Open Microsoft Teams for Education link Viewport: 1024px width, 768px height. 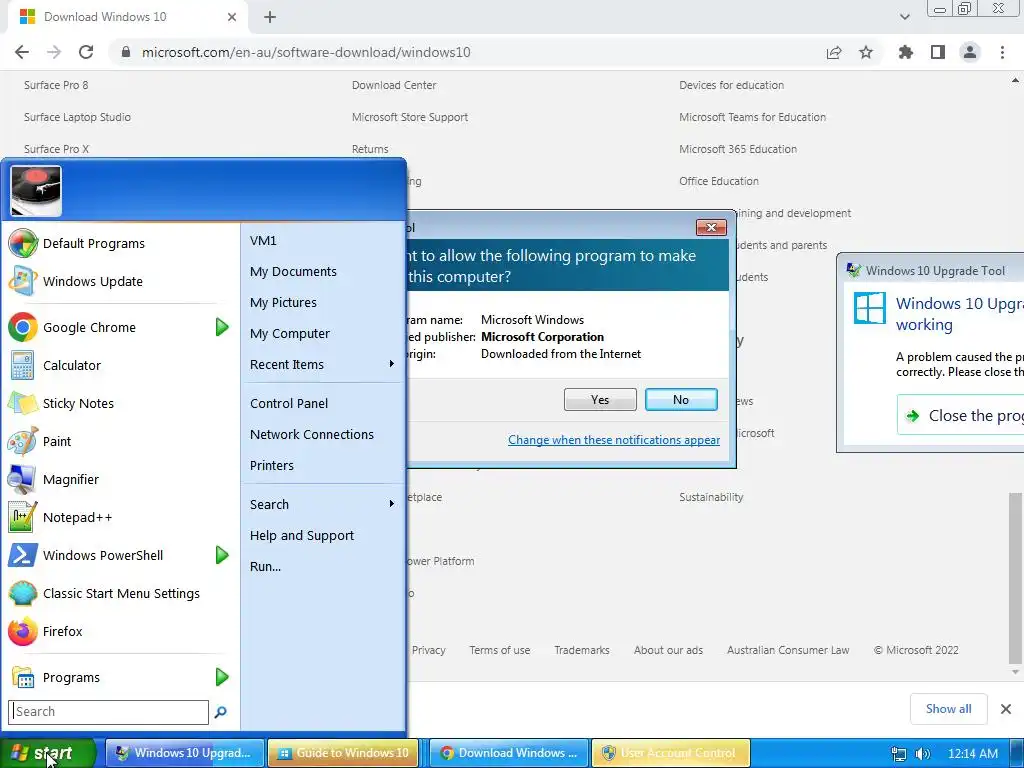coord(752,117)
